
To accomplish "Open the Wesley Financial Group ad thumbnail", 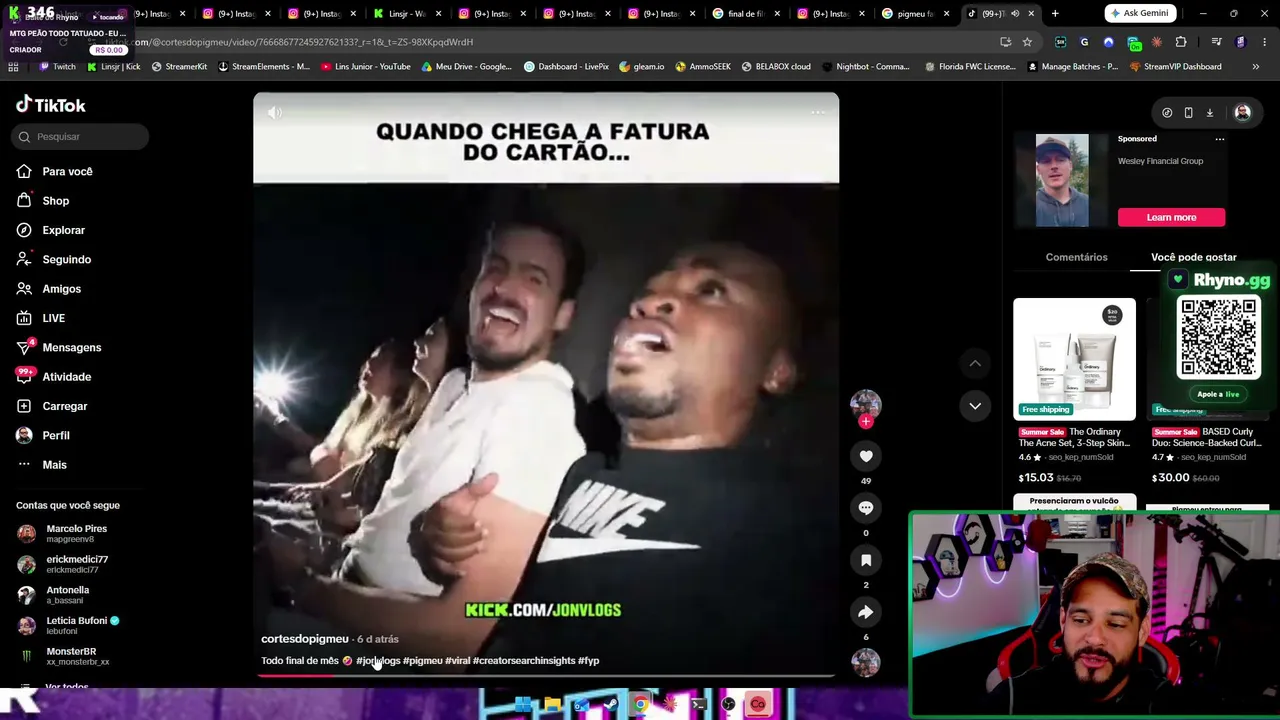I will (1062, 180).
